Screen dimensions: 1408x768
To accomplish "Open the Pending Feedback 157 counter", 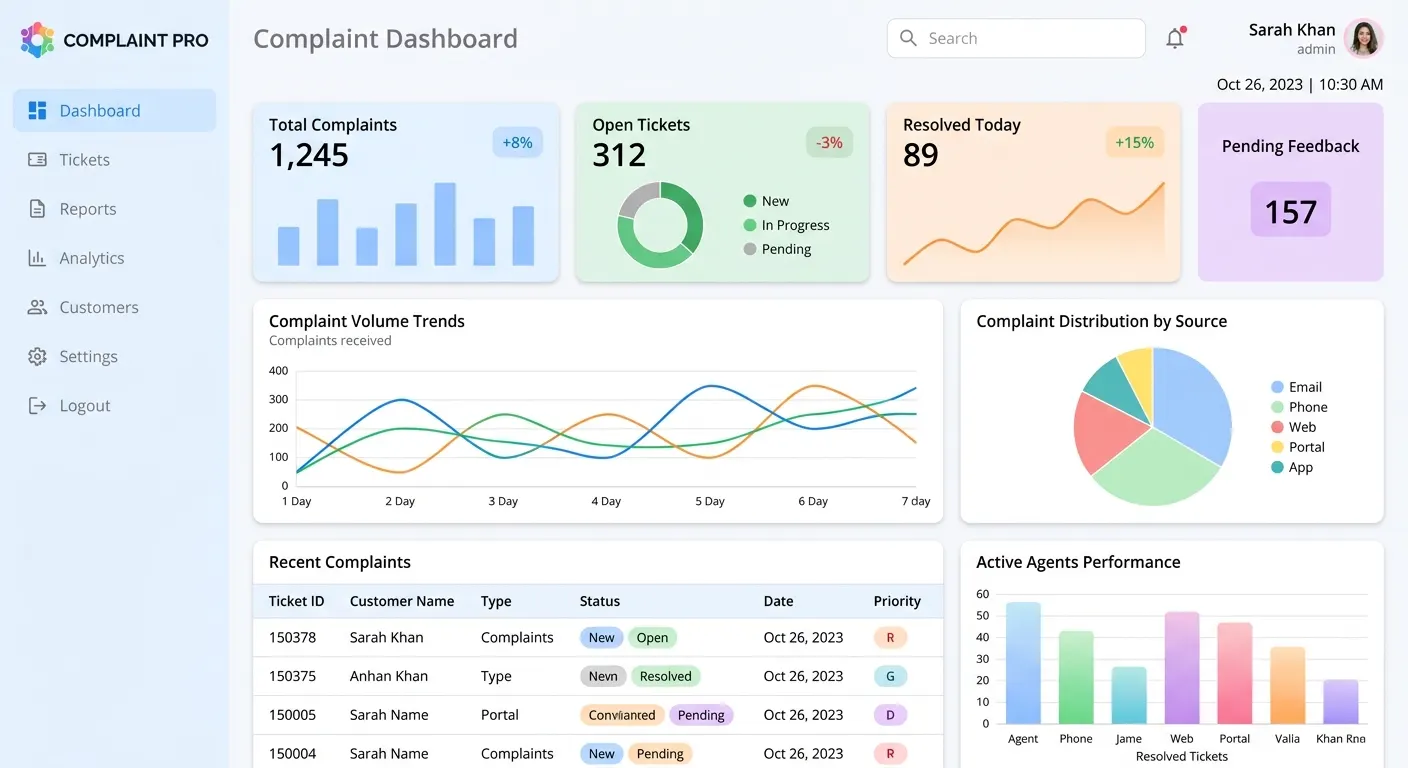I will (x=1290, y=210).
